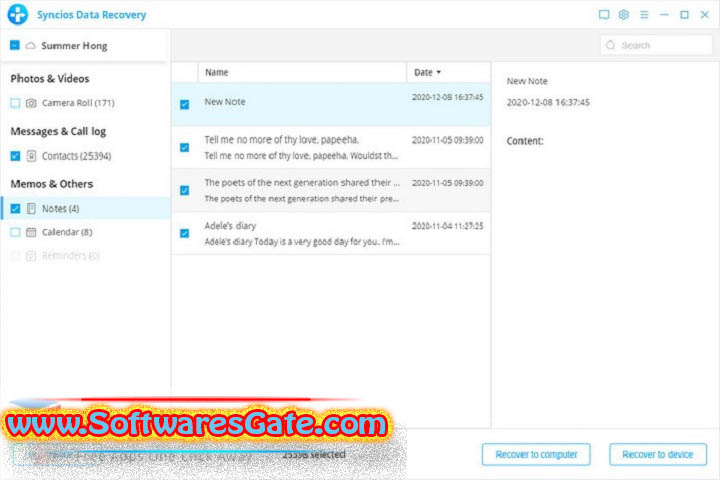720x480 pixels.
Task: Toggle the Summer Hong account checkbox
Action: 15,45
